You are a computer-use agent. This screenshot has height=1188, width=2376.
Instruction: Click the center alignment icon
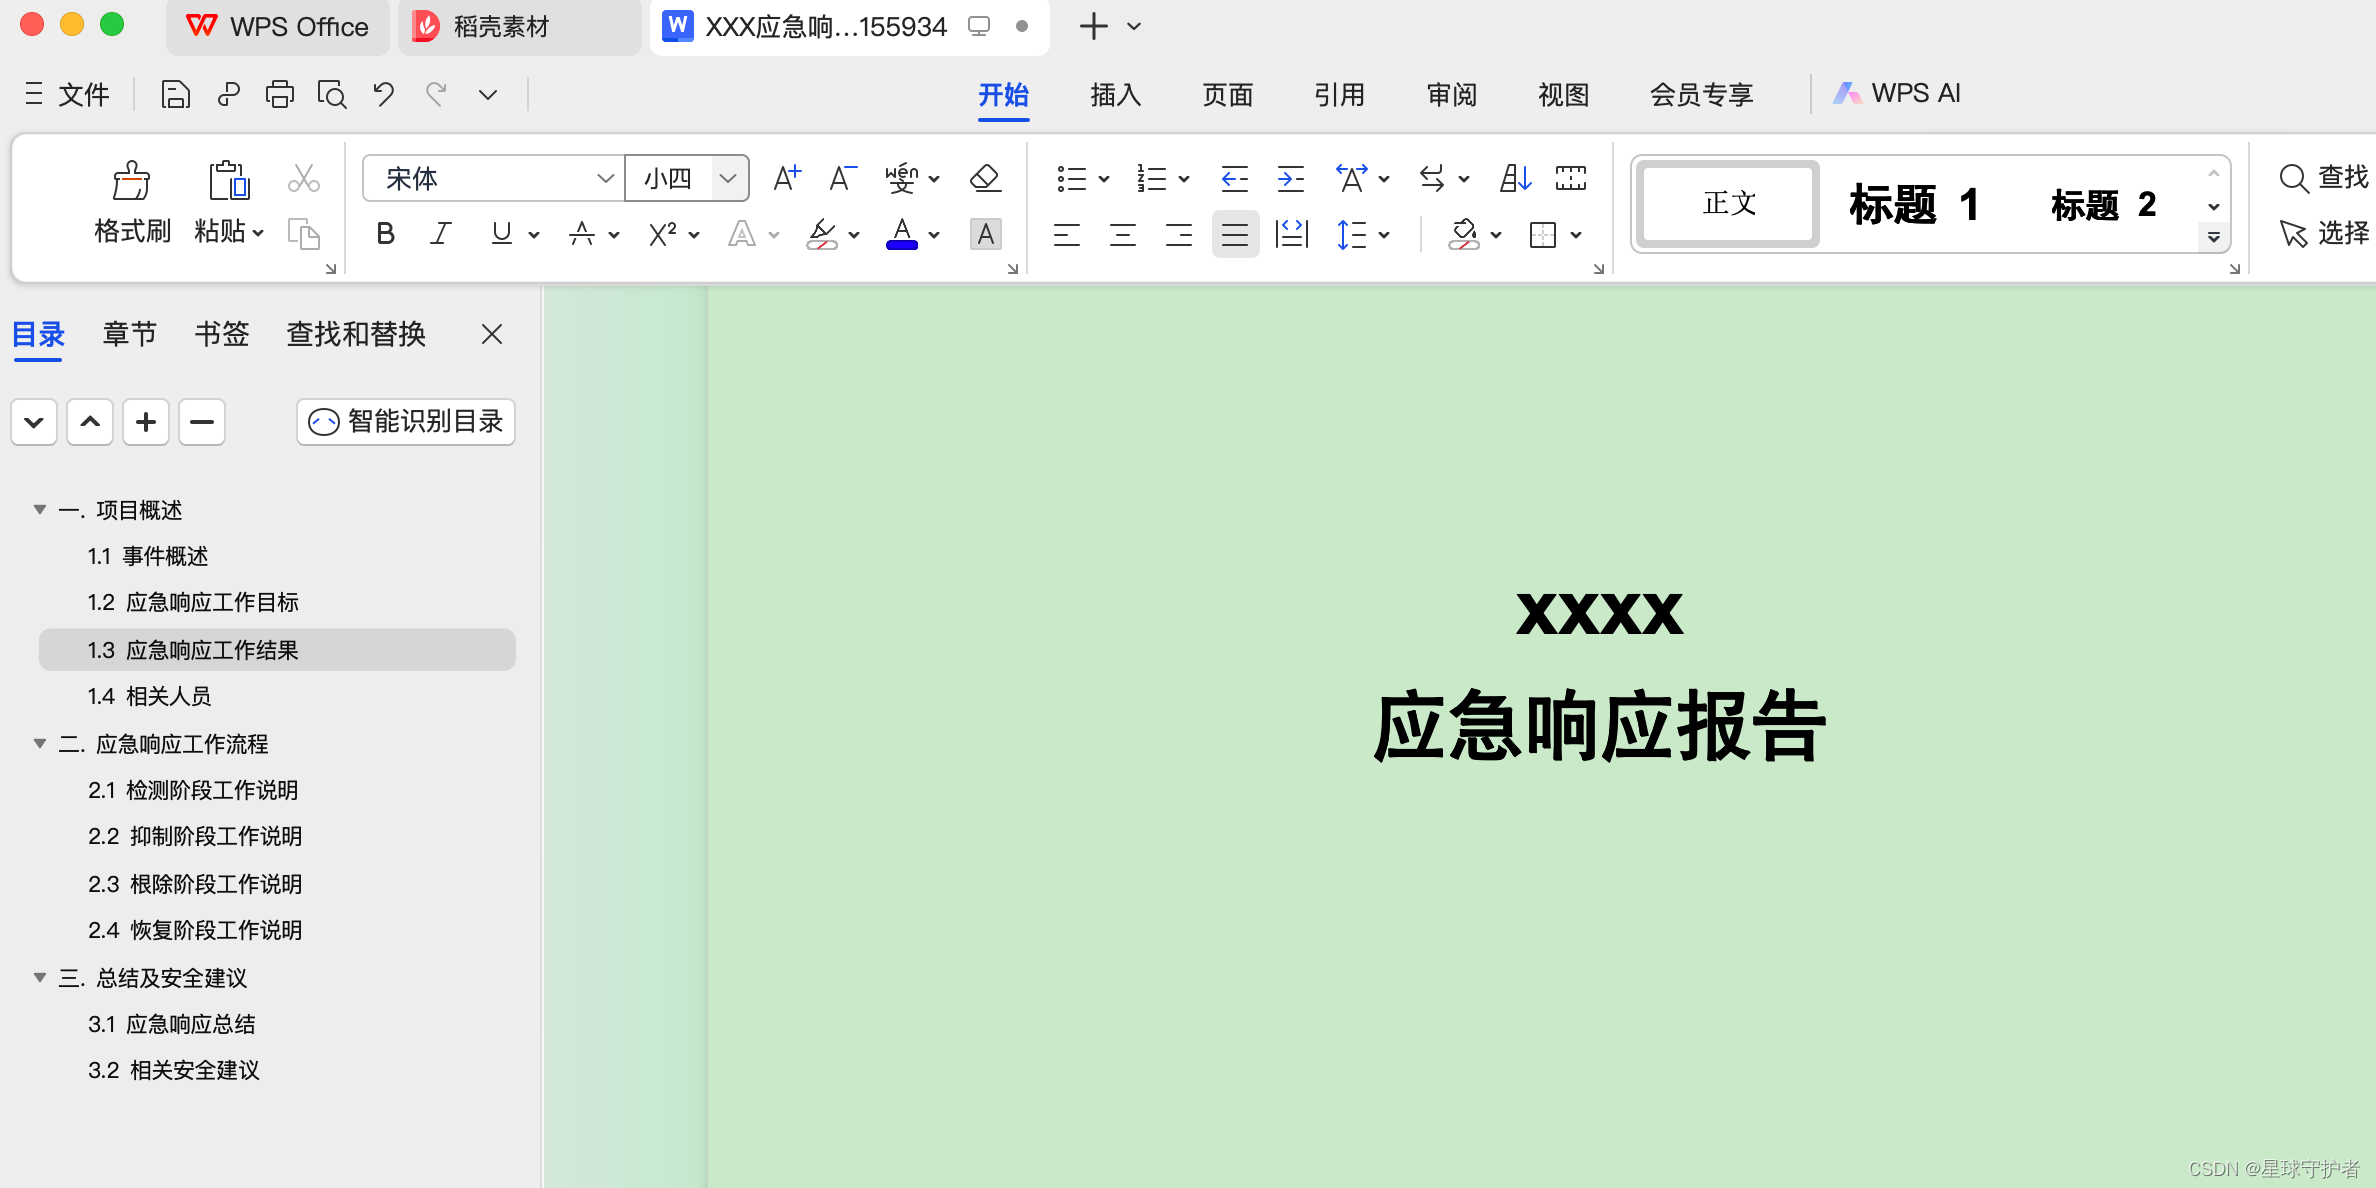[x=1123, y=235]
